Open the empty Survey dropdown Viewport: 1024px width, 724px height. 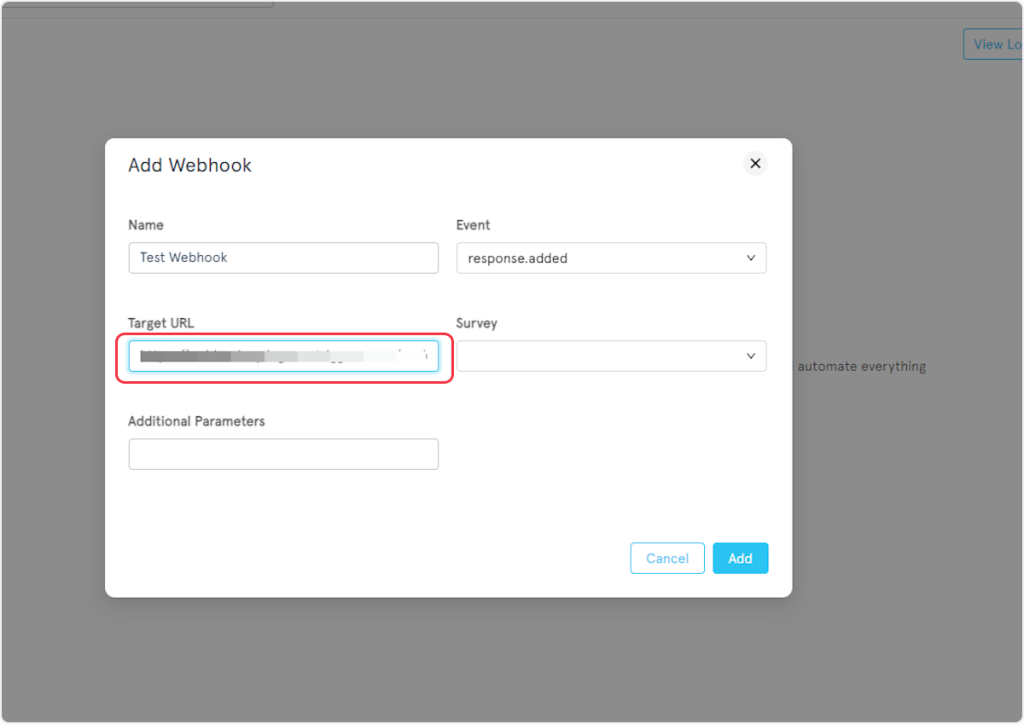pyautogui.click(x=610, y=356)
